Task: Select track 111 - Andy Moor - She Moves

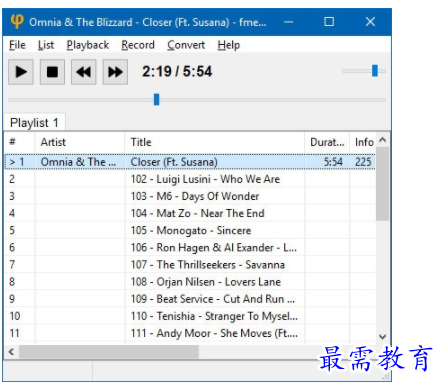Action: 190,333
